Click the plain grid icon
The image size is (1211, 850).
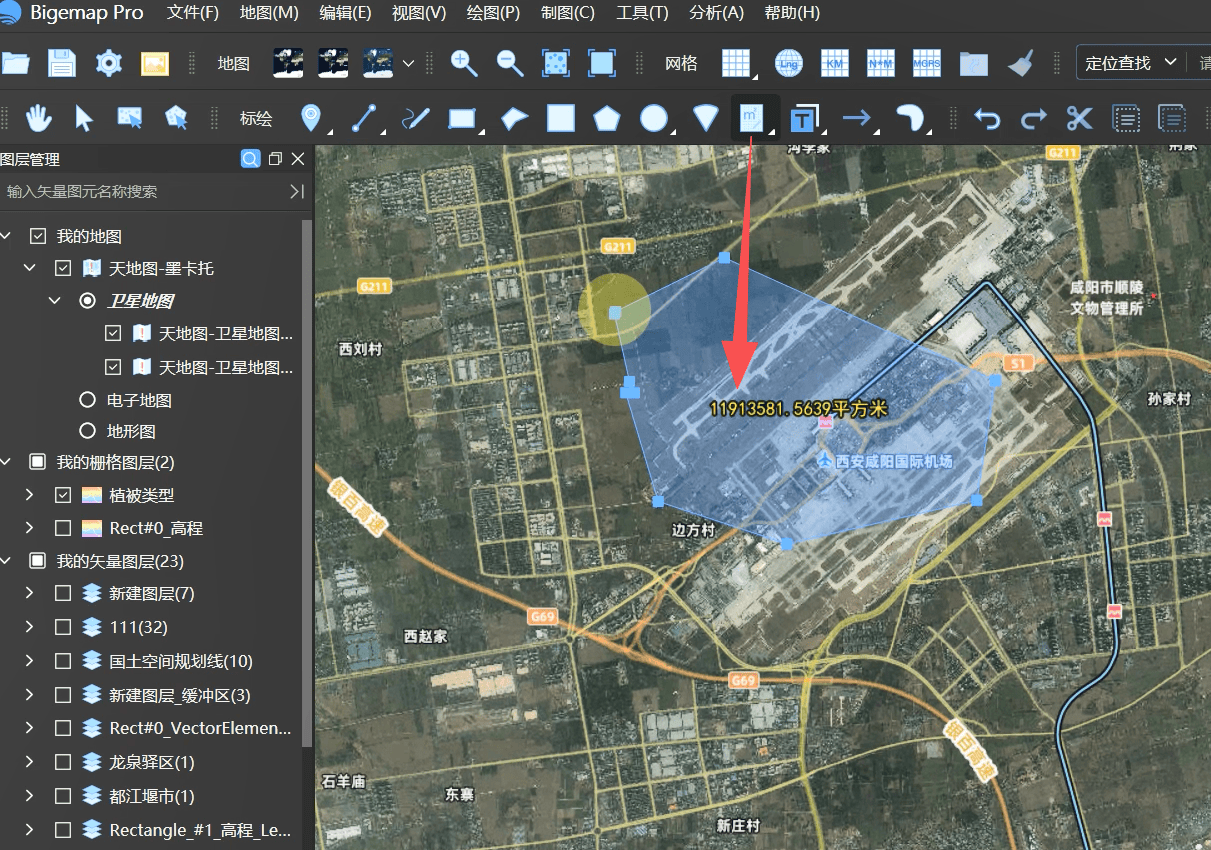point(737,63)
